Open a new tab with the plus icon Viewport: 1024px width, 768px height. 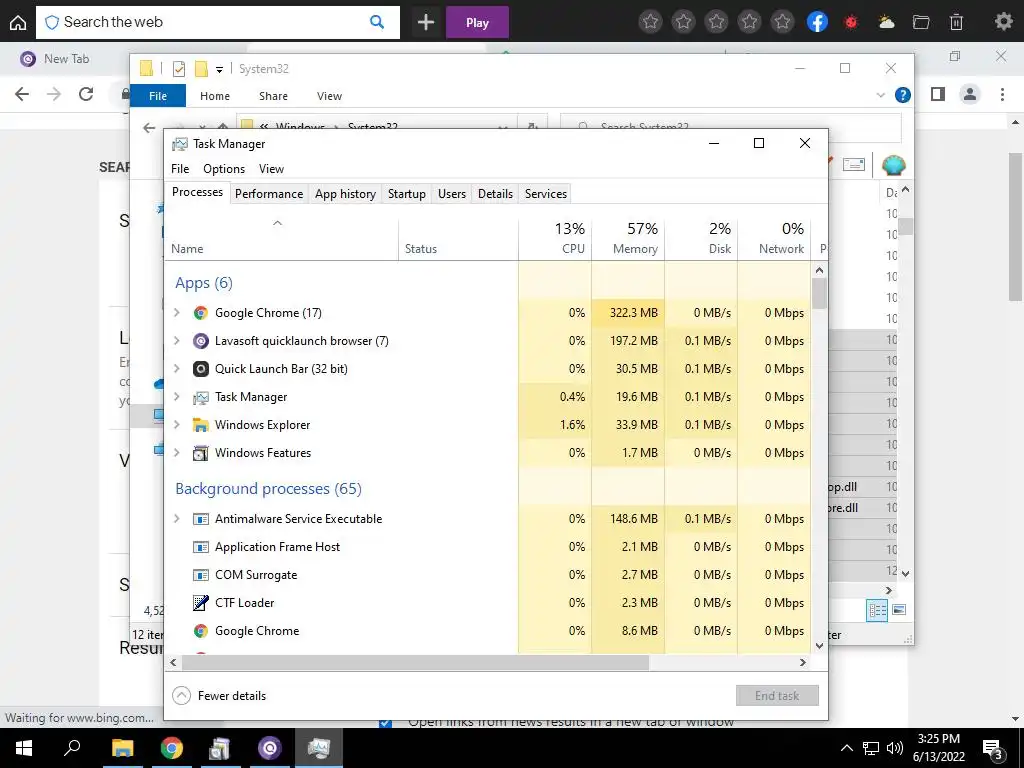coord(426,22)
